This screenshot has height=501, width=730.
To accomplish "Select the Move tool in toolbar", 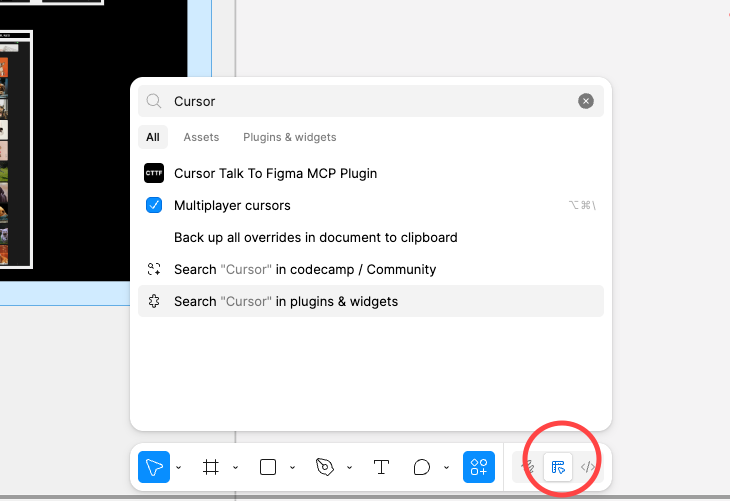I will (154, 467).
